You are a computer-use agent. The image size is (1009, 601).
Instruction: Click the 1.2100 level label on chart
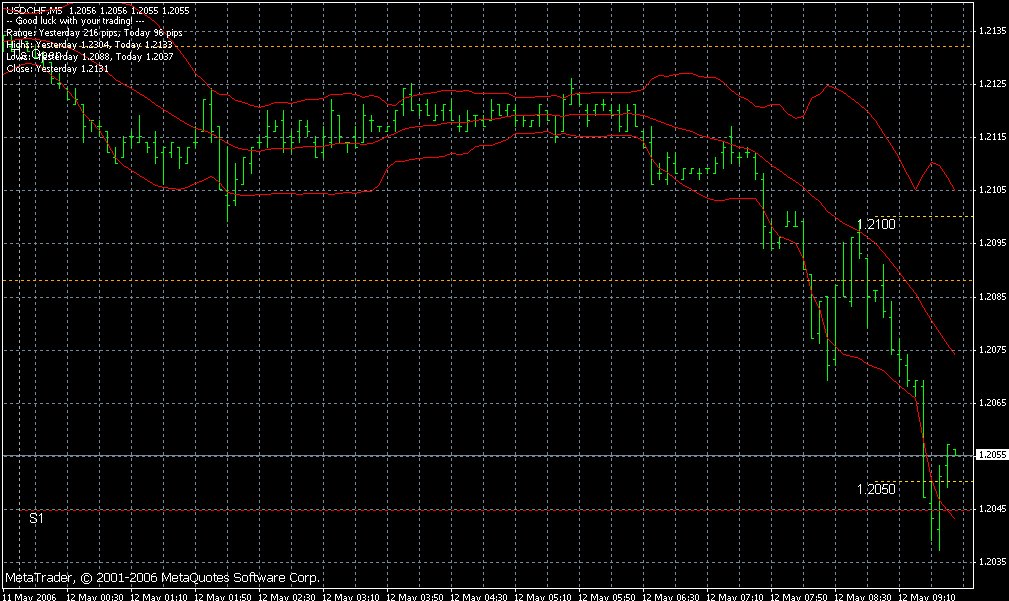[x=876, y=224]
